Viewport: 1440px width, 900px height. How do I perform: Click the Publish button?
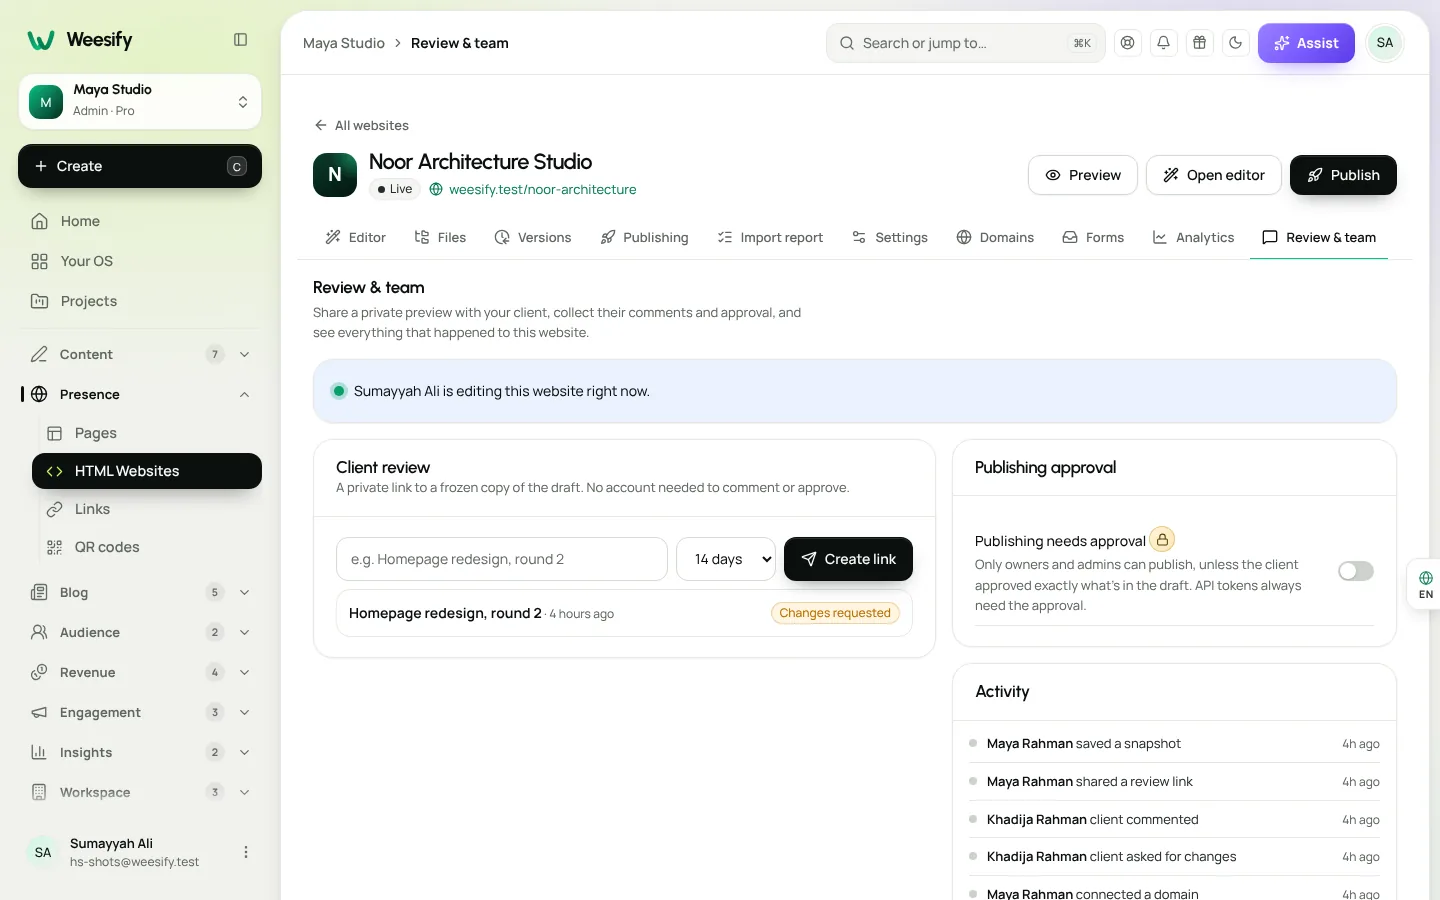point(1343,175)
